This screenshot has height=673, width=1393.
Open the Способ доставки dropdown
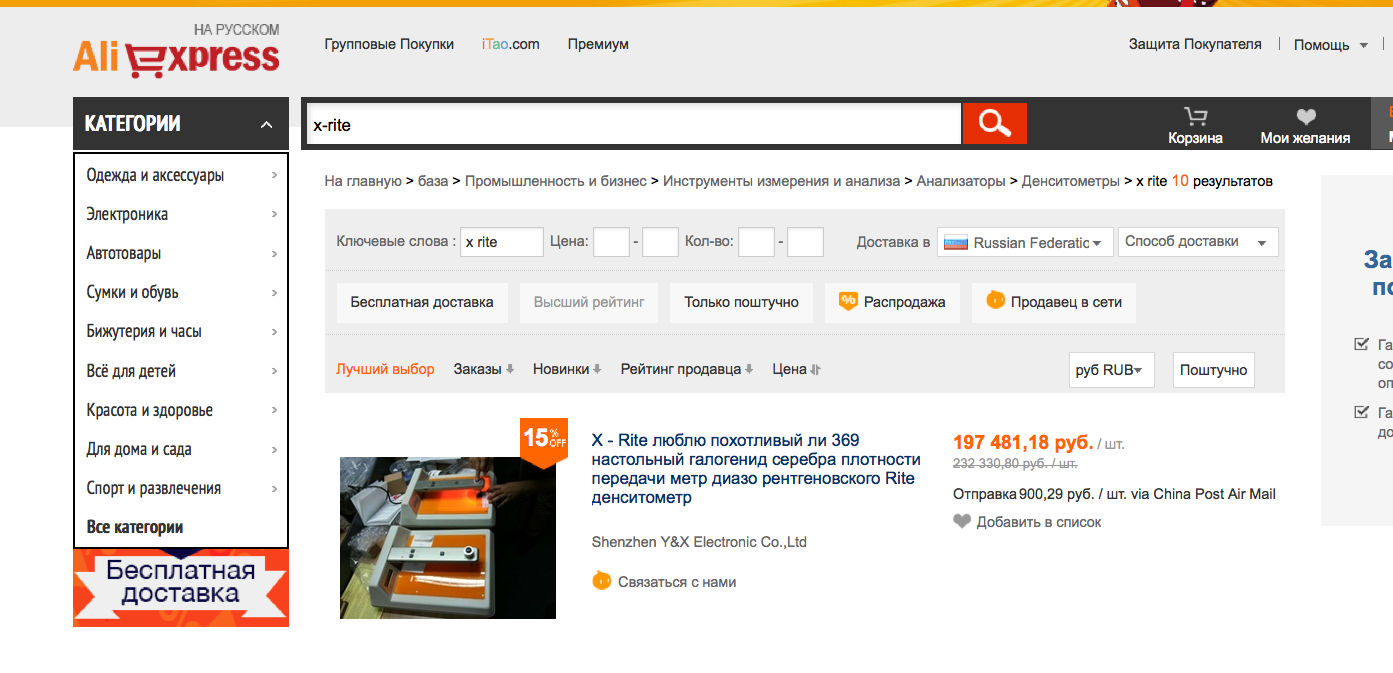point(1198,242)
